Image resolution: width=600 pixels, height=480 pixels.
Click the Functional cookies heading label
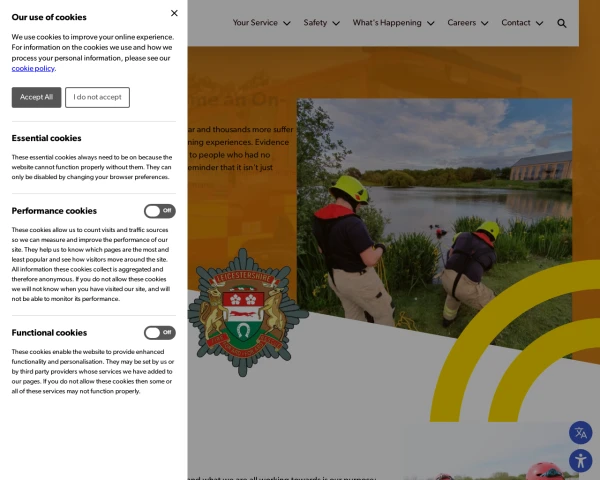coord(49,333)
